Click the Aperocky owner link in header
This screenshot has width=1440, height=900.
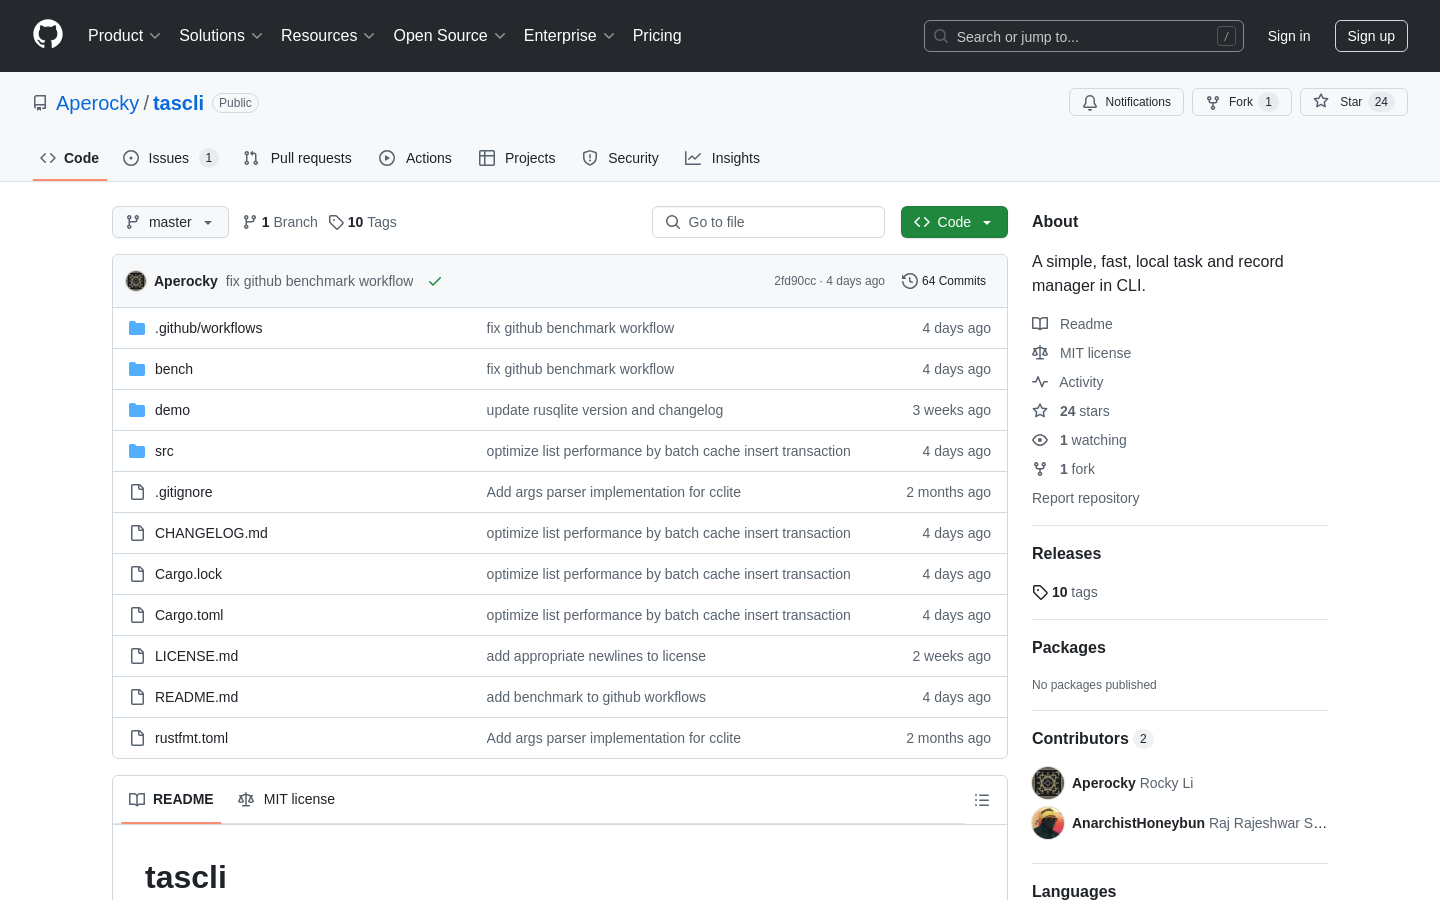tap(98, 103)
